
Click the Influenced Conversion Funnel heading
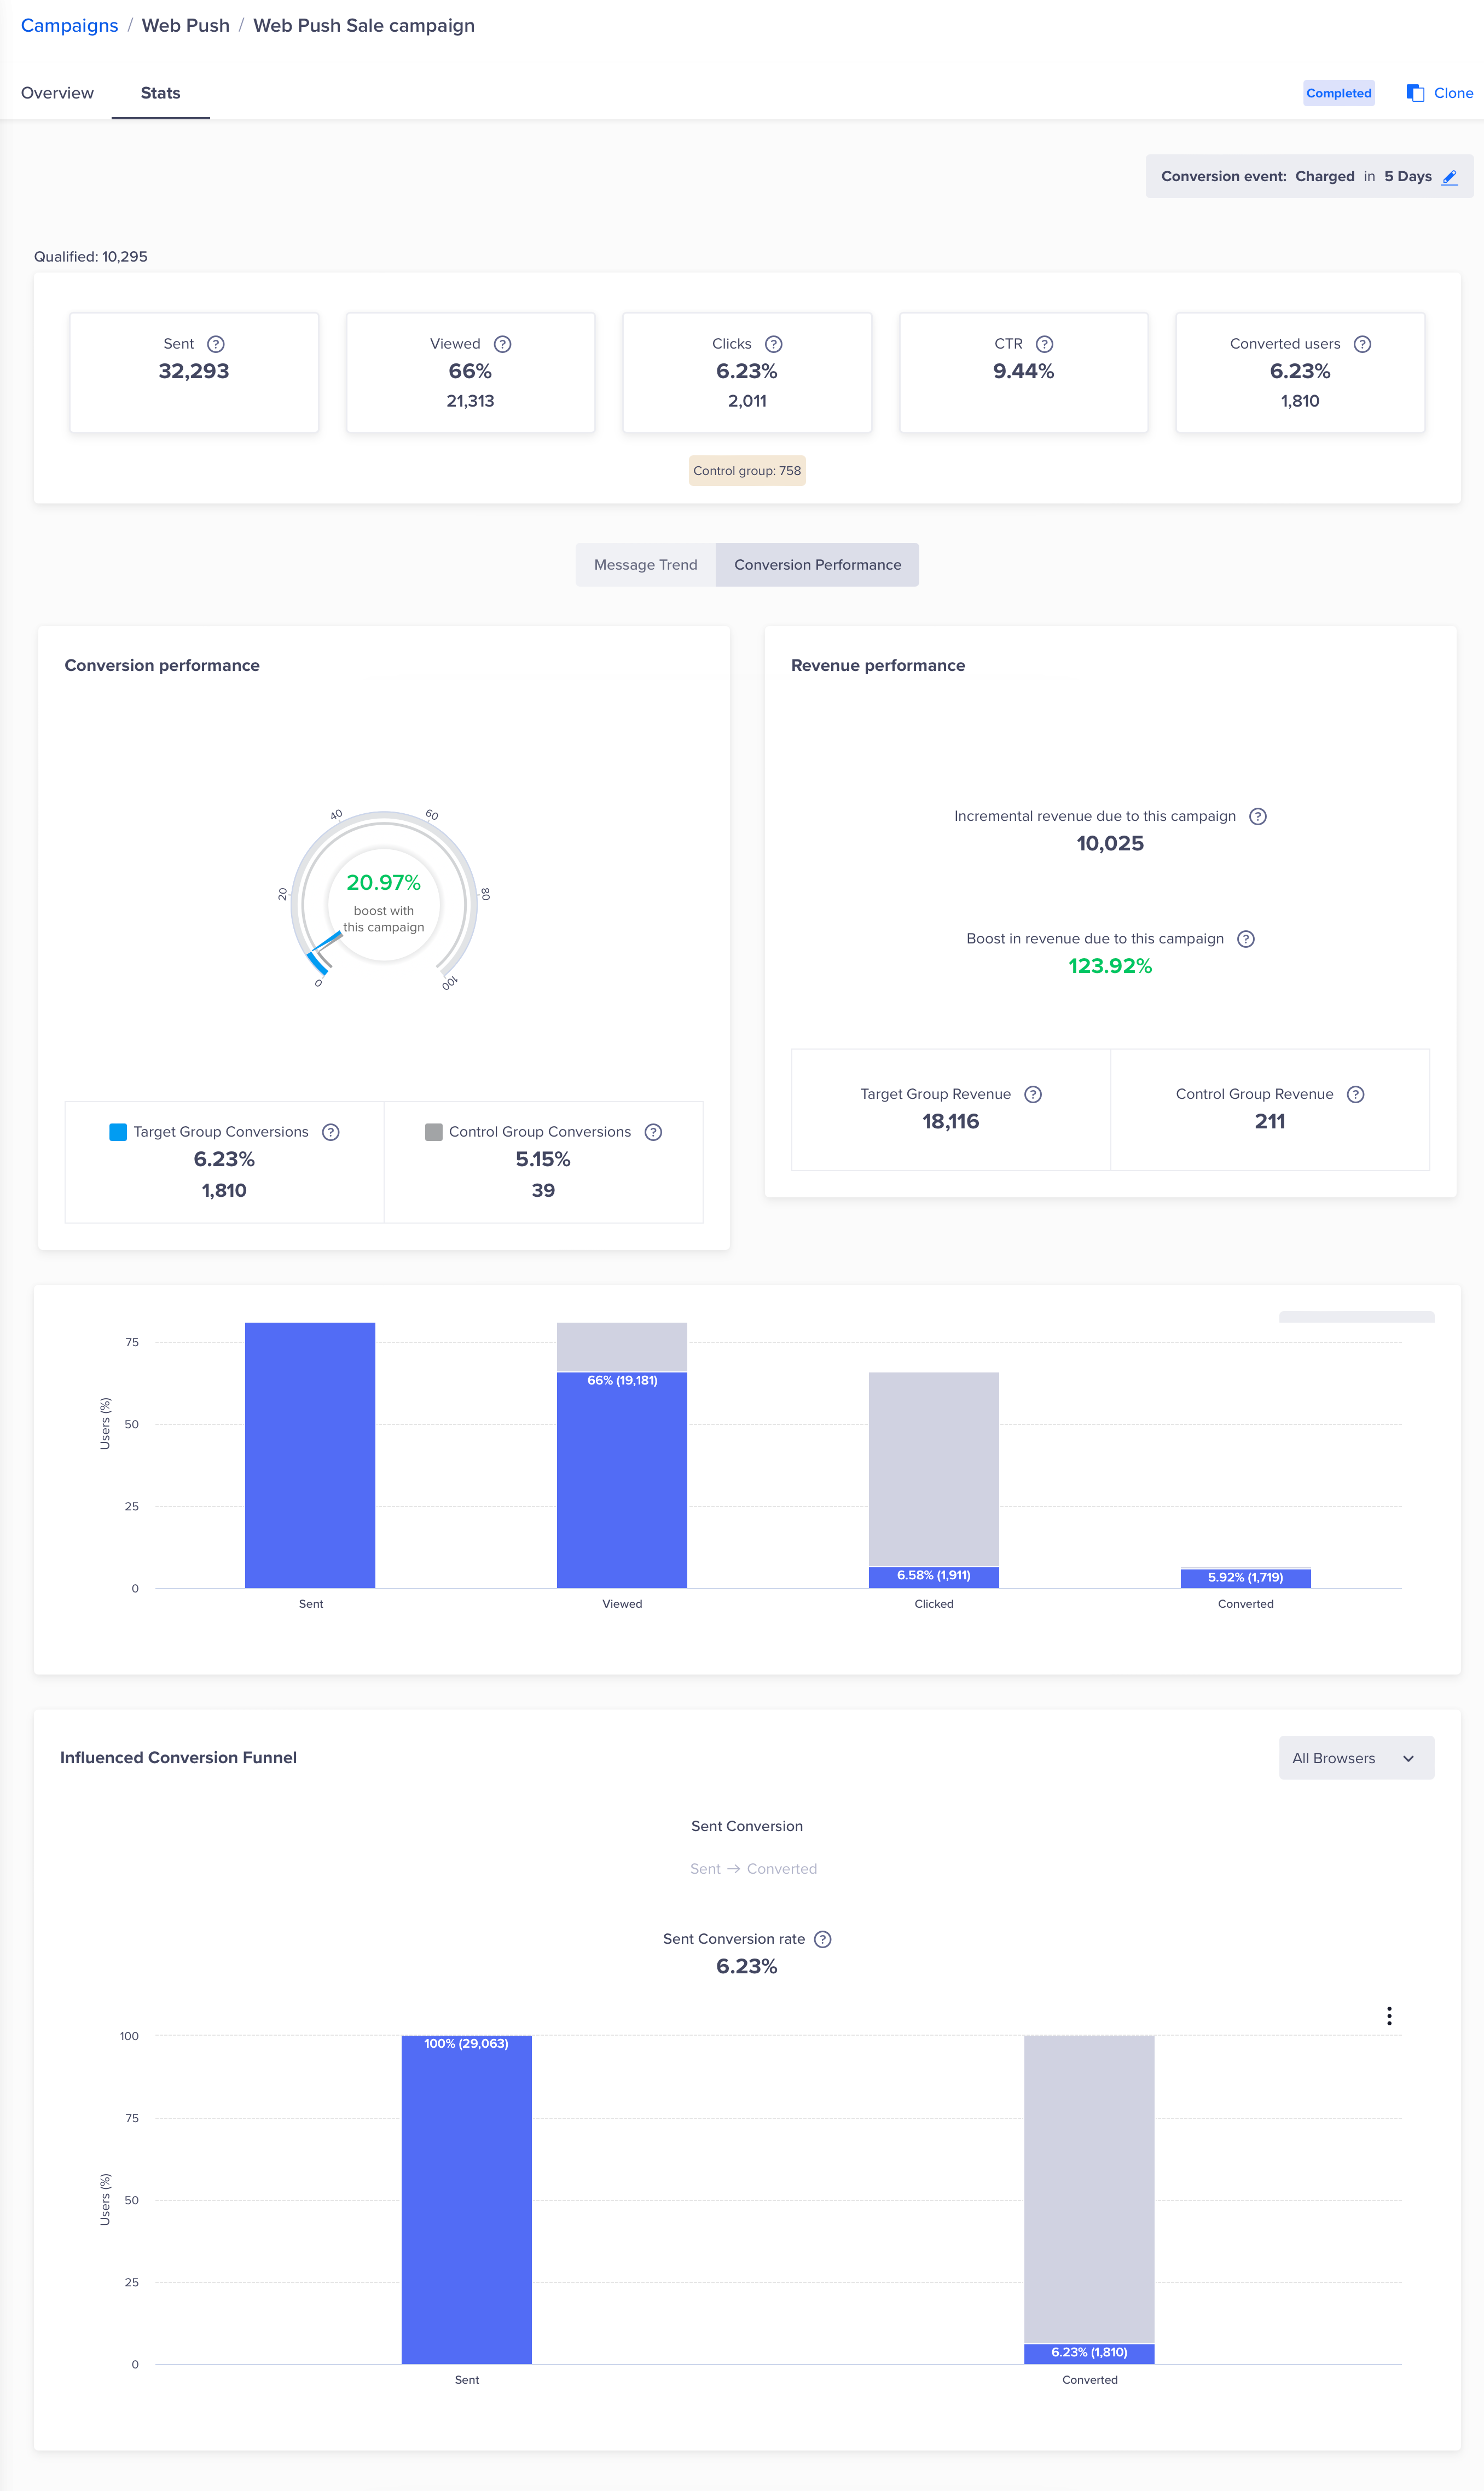point(178,1758)
